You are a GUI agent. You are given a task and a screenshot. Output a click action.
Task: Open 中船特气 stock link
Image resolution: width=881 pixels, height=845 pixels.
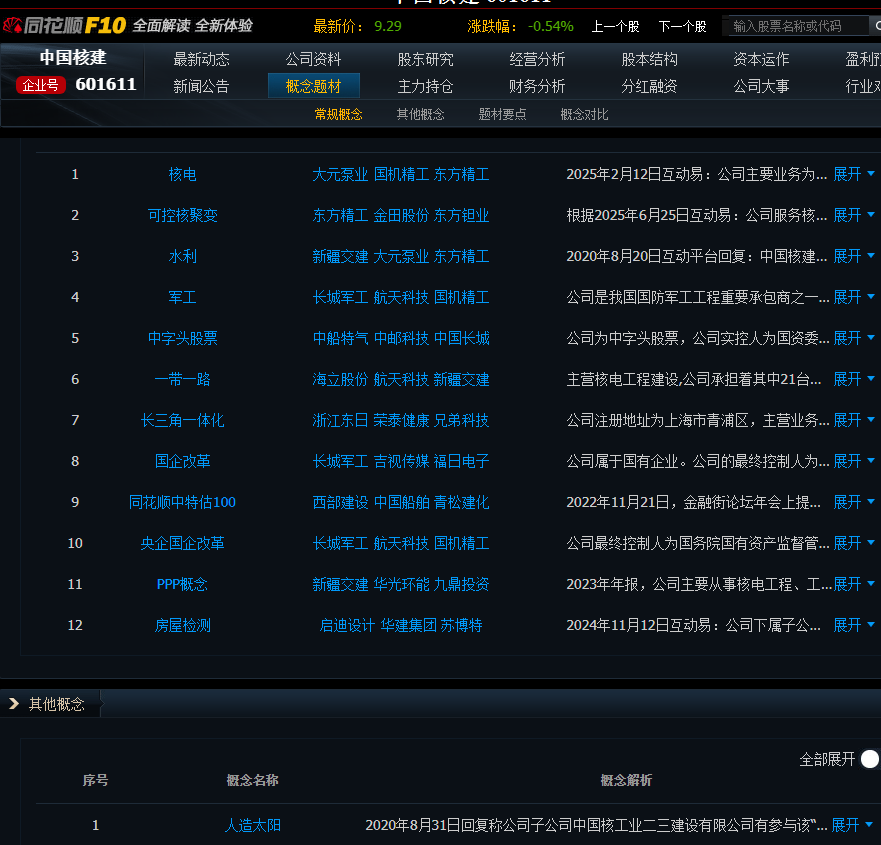coord(340,338)
